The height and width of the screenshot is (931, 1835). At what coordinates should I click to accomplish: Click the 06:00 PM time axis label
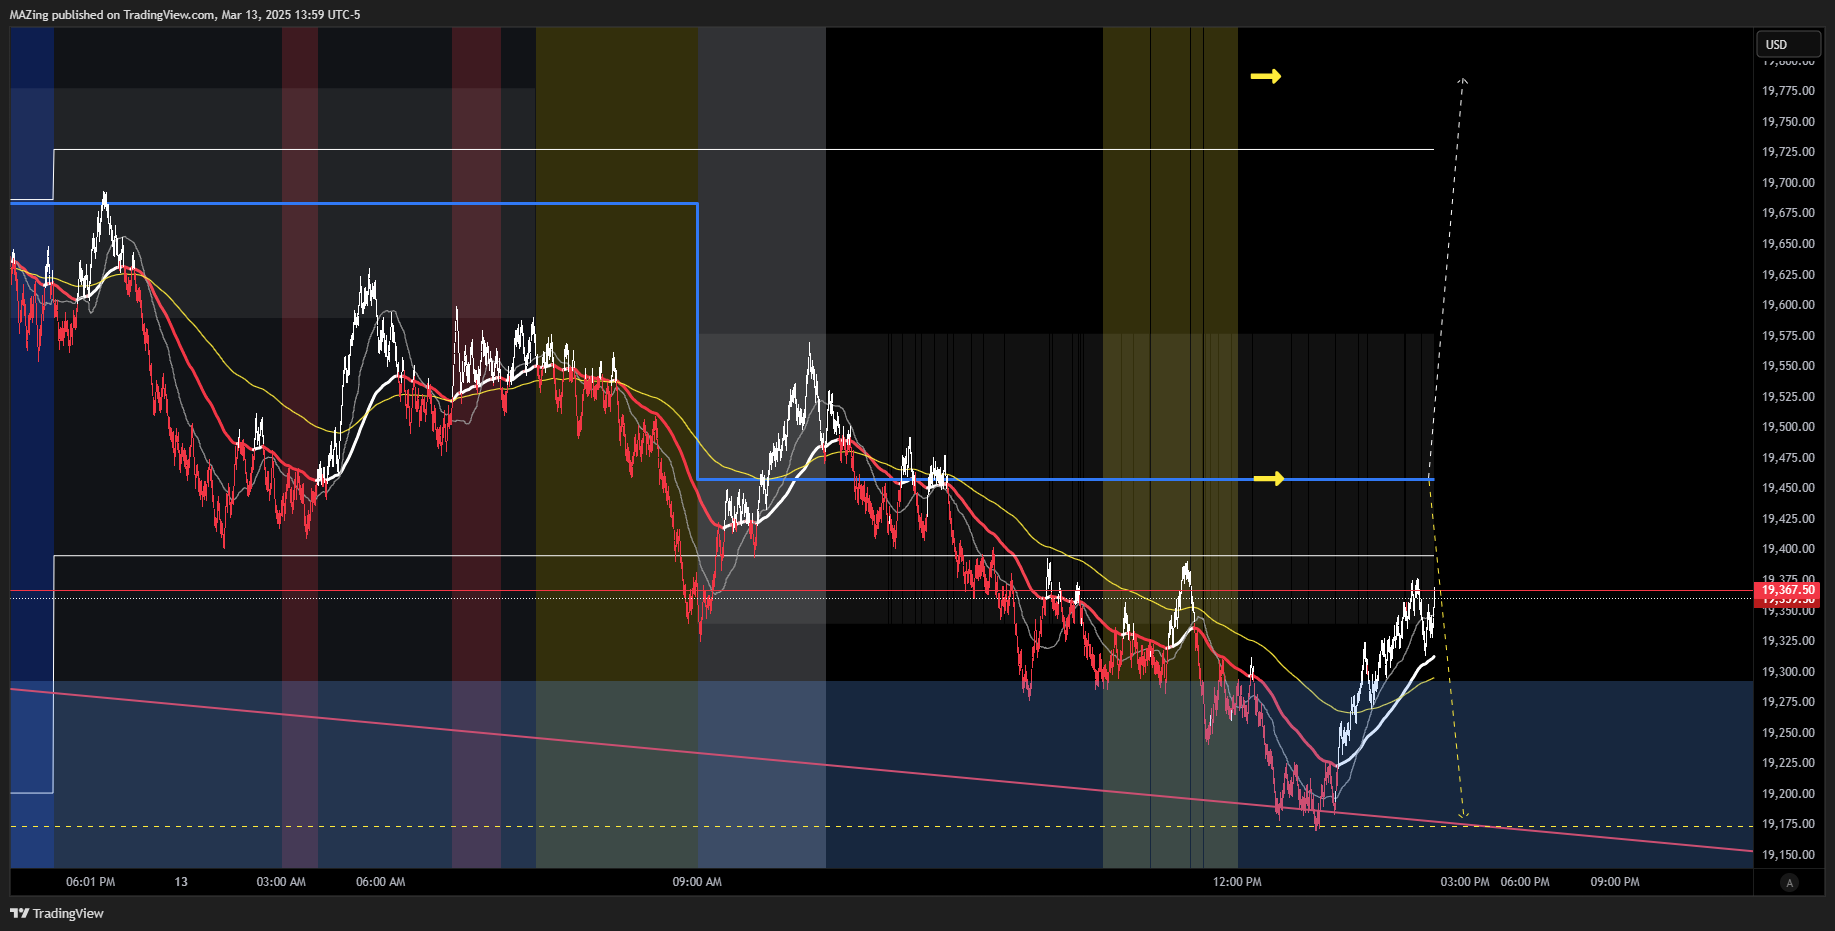(x=1525, y=882)
